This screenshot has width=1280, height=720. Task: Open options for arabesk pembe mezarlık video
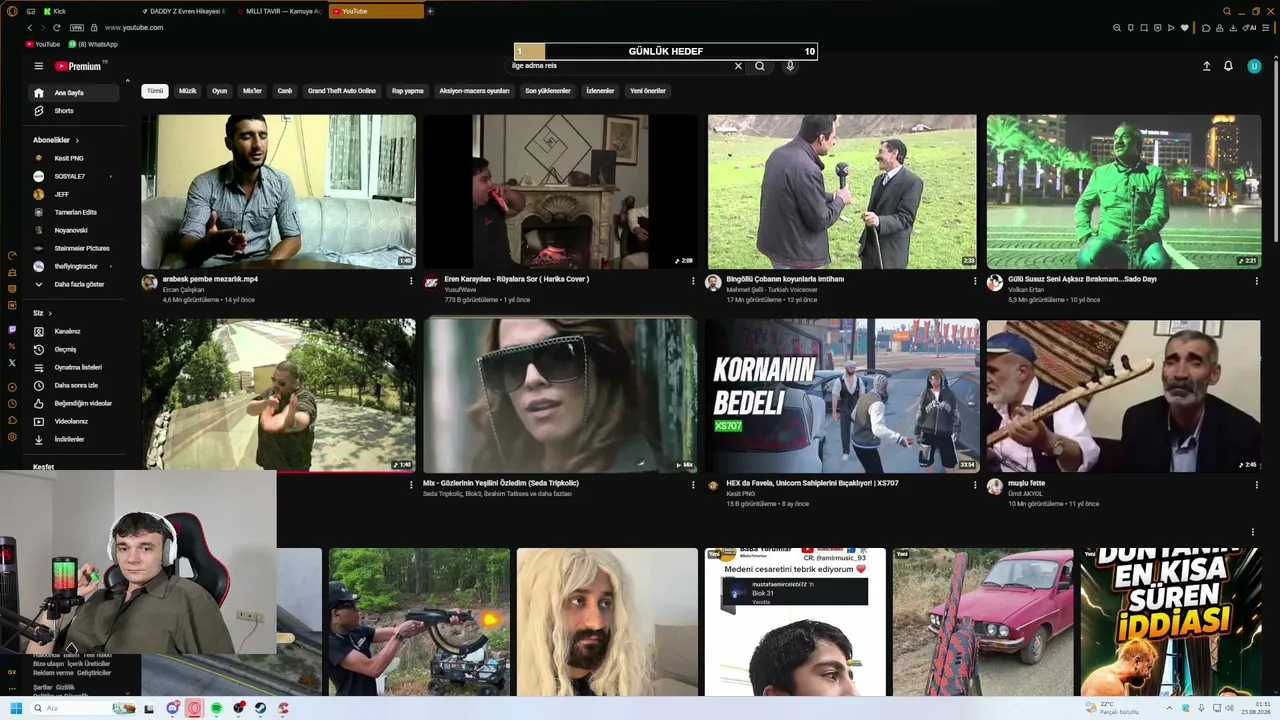(411, 281)
